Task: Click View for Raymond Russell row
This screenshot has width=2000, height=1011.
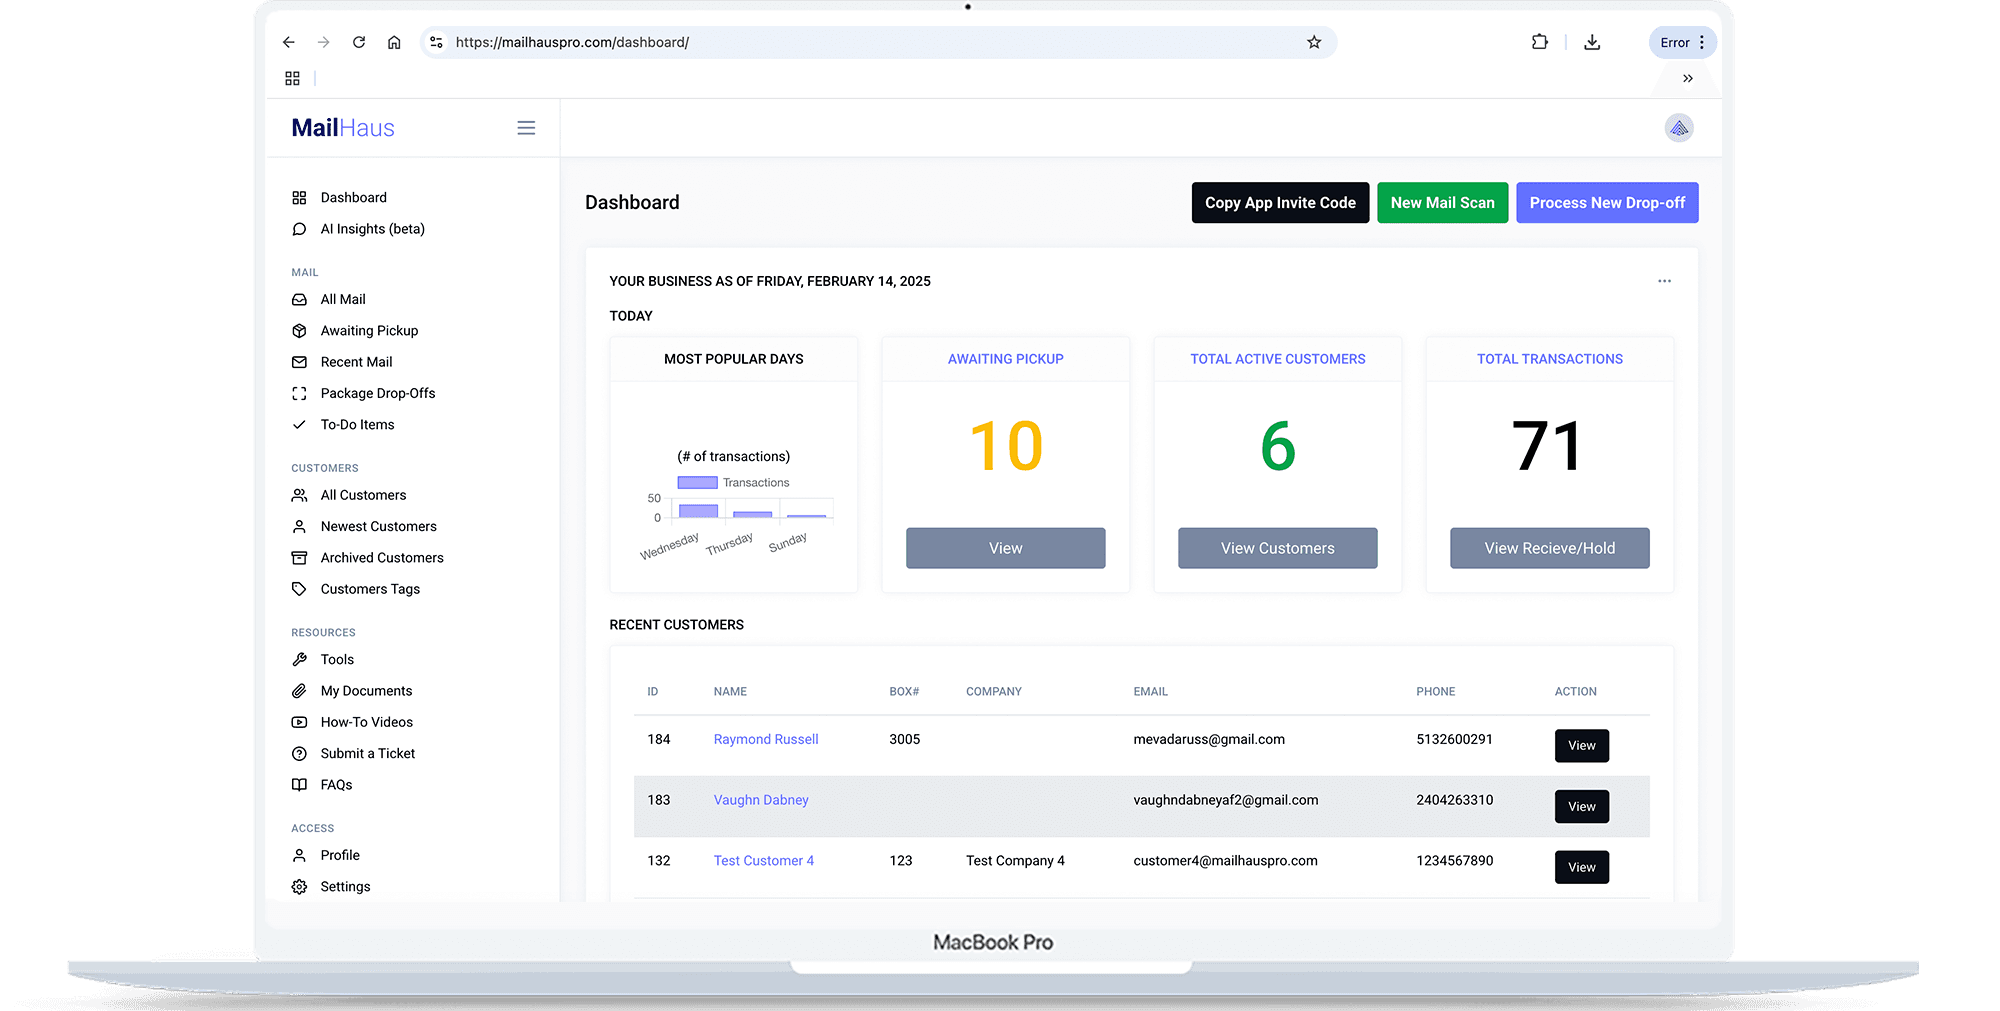Action: [1581, 746]
